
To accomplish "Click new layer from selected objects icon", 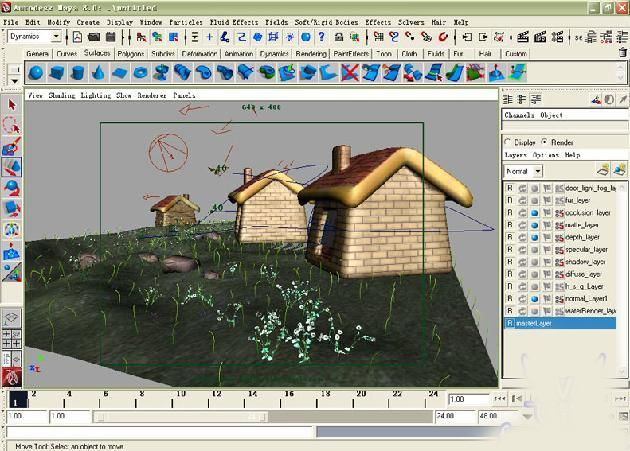I will (620, 170).
